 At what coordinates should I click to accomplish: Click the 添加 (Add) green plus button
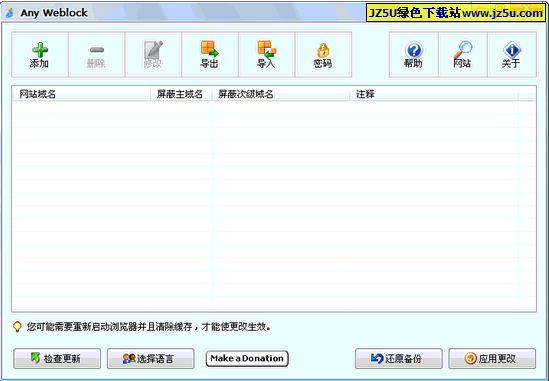point(40,55)
